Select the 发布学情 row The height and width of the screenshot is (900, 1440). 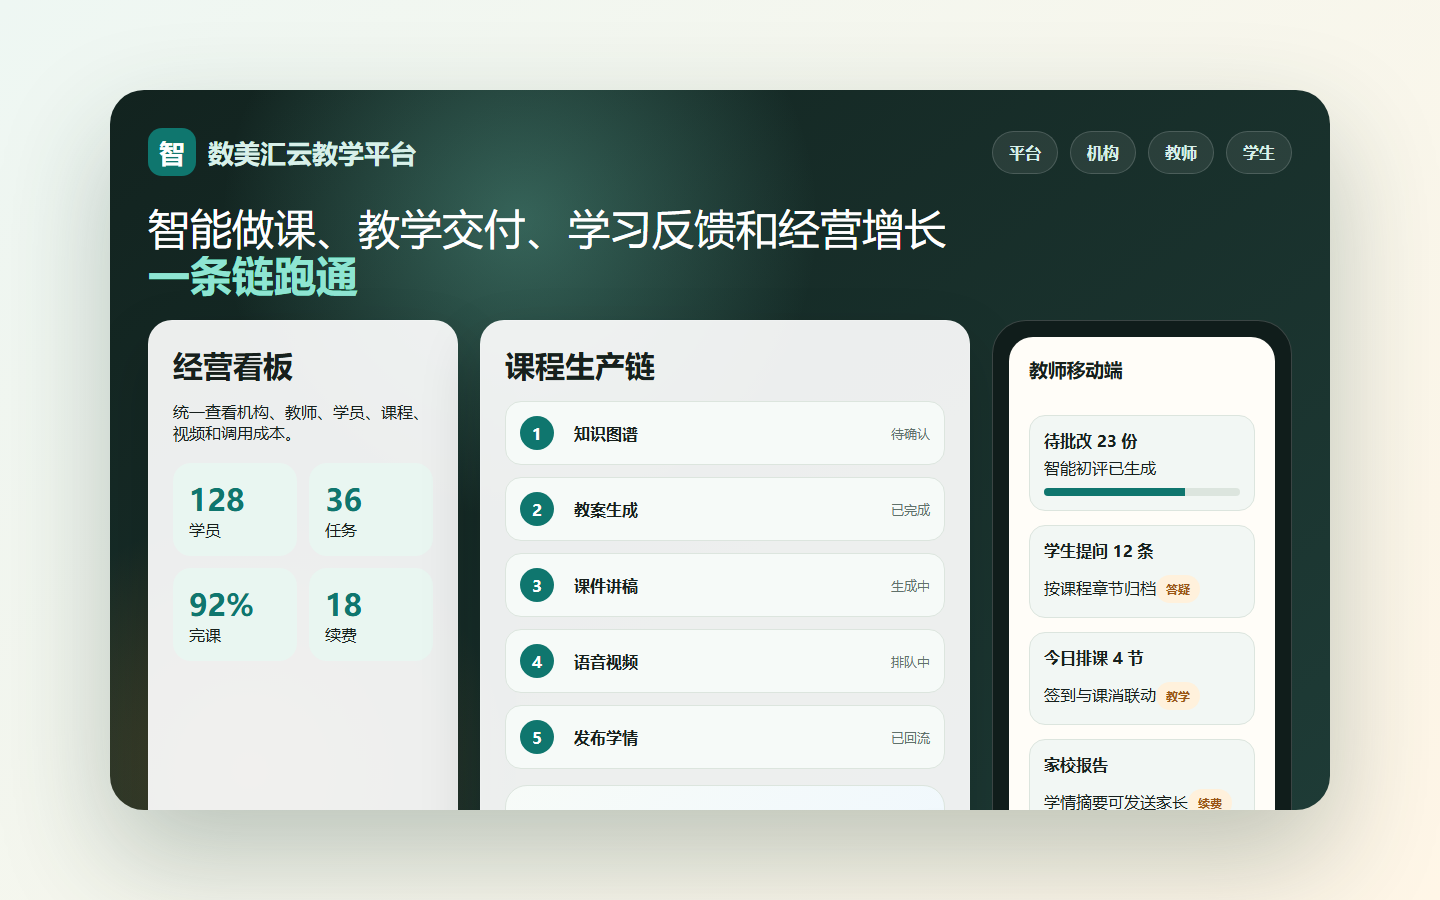point(725,737)
